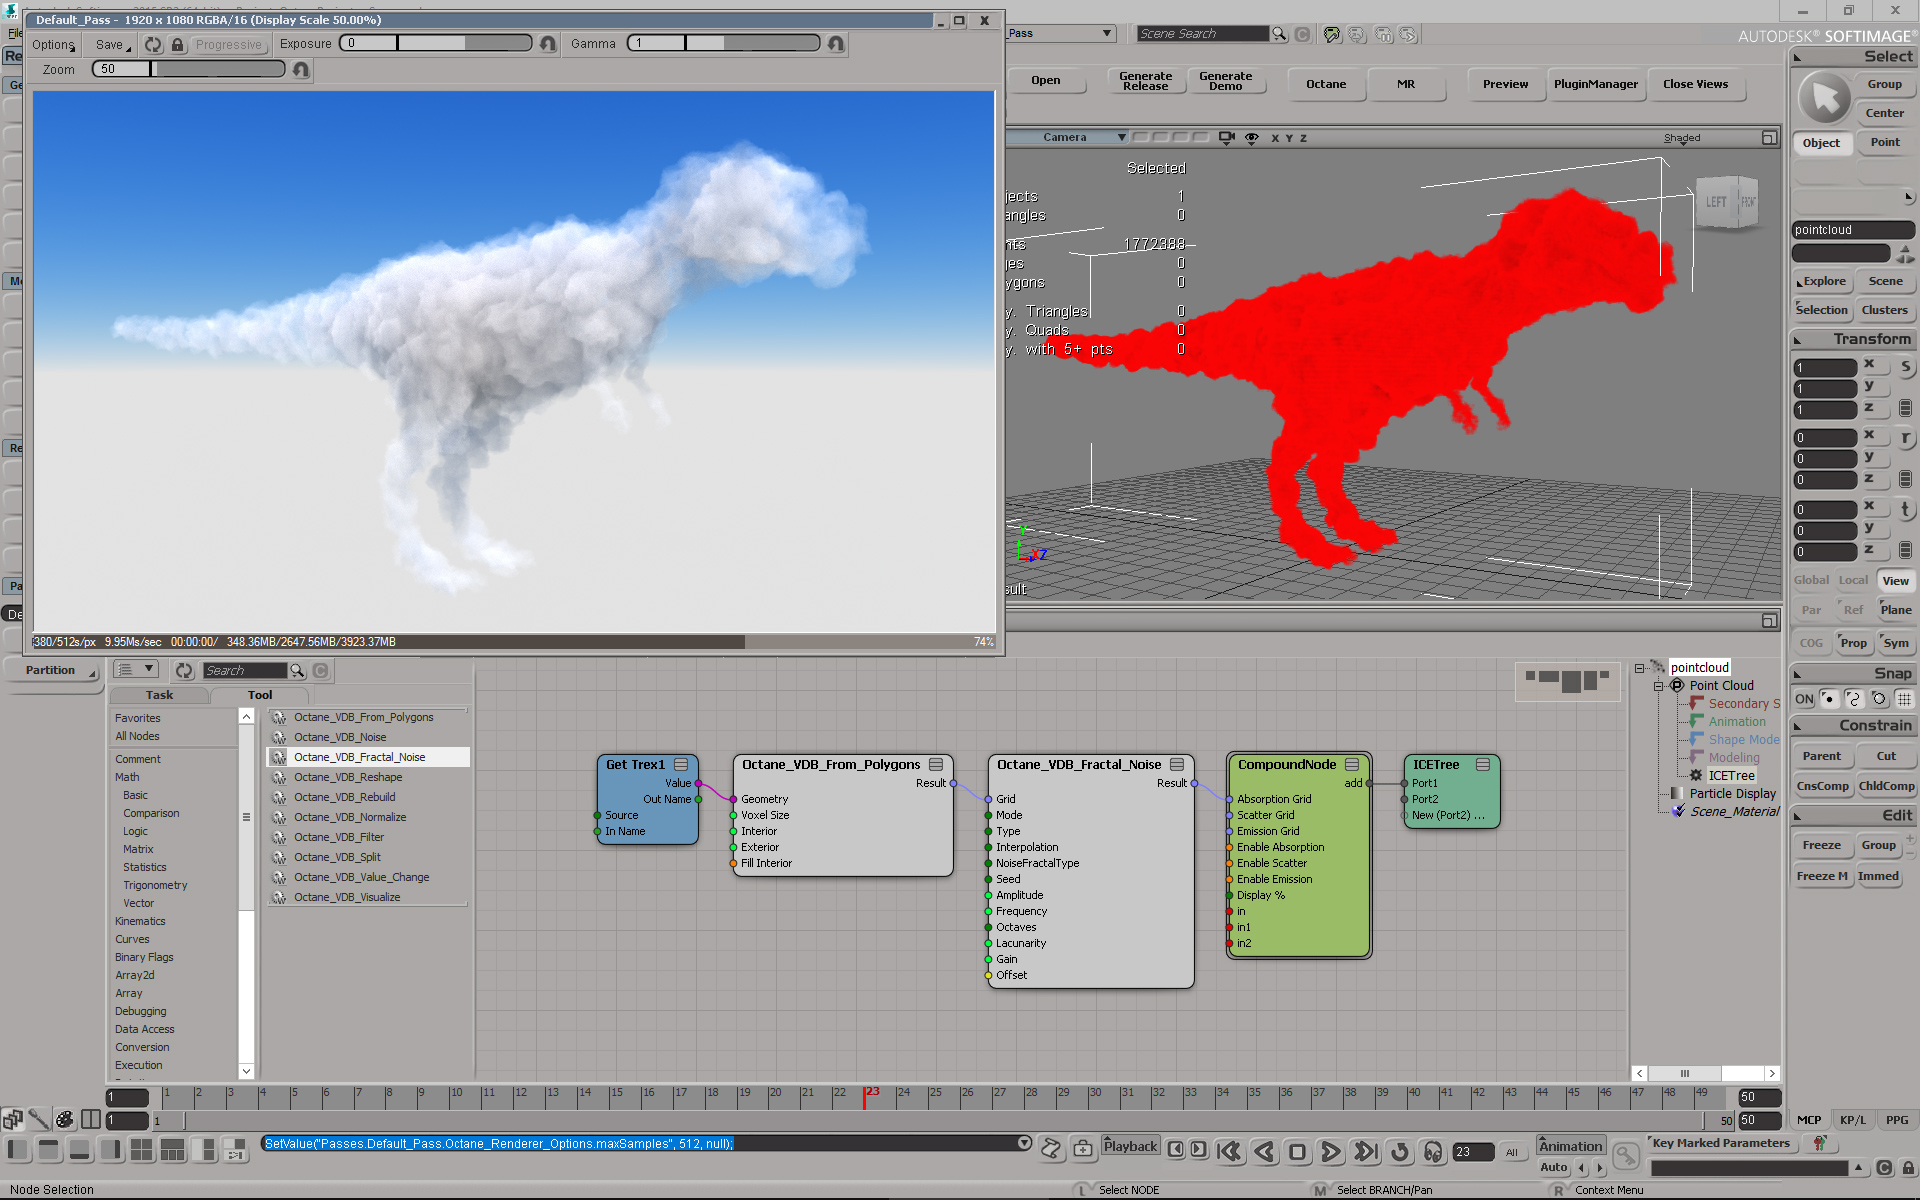This screenshot has width=1920, height=1200.
Task: Toggle the loop playback icon
Action: pos(1399,1152)
